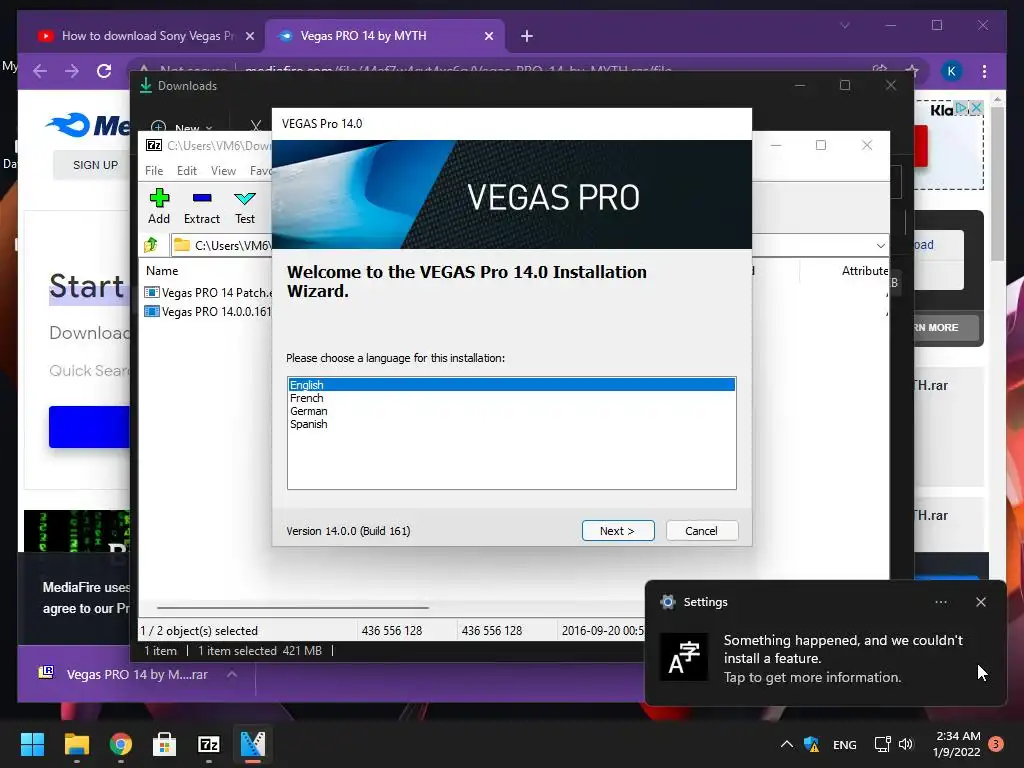The width and height of the screenshot is (1024, 768).
Task: Close the Settings notification
Action: click(x=981, y=602)
